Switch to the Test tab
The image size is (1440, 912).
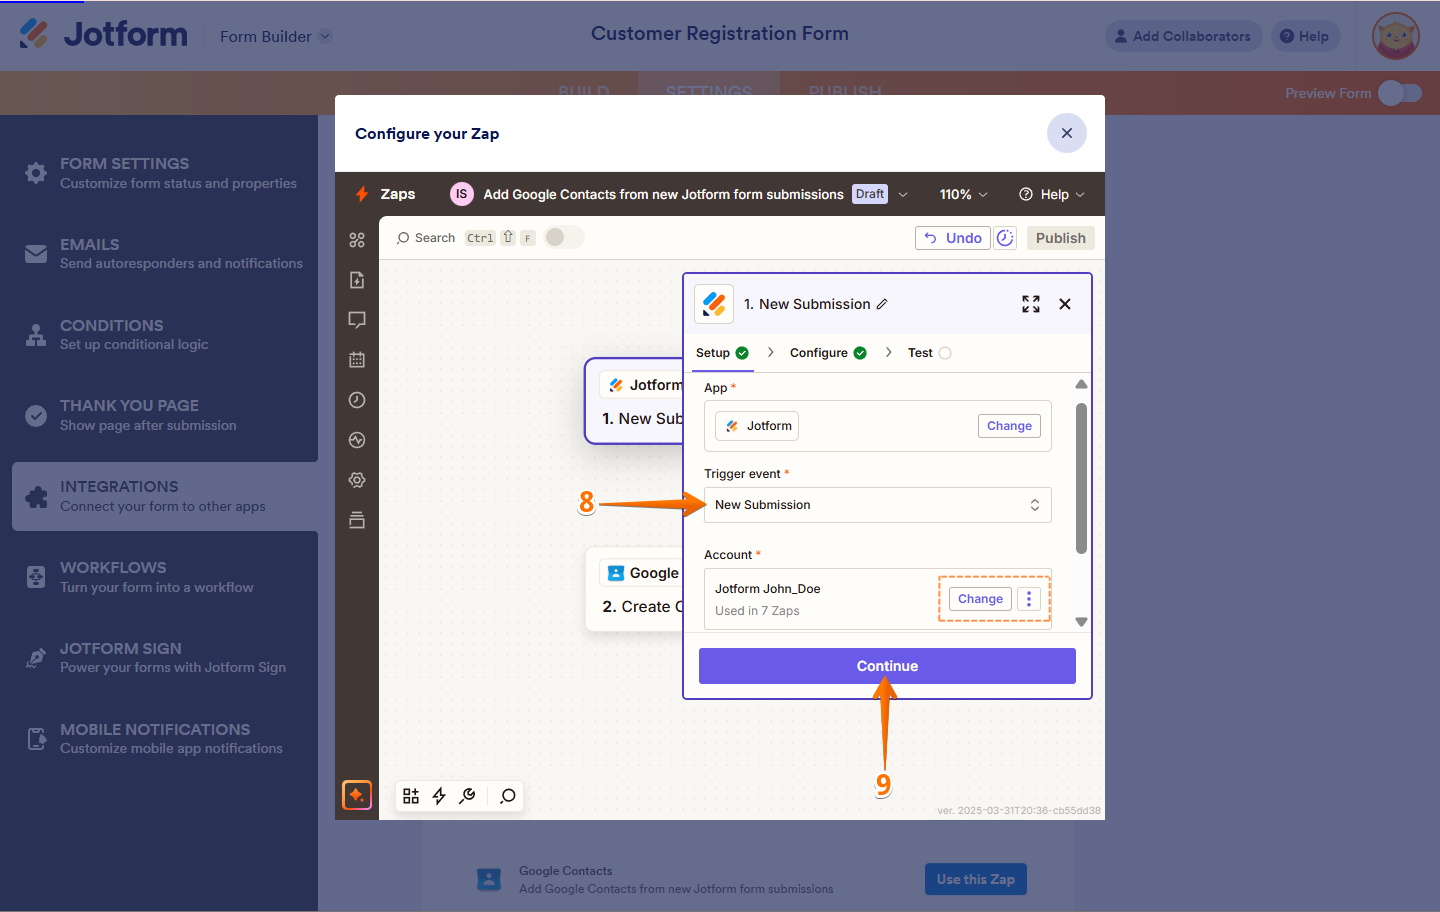click(x=929, y=353)
